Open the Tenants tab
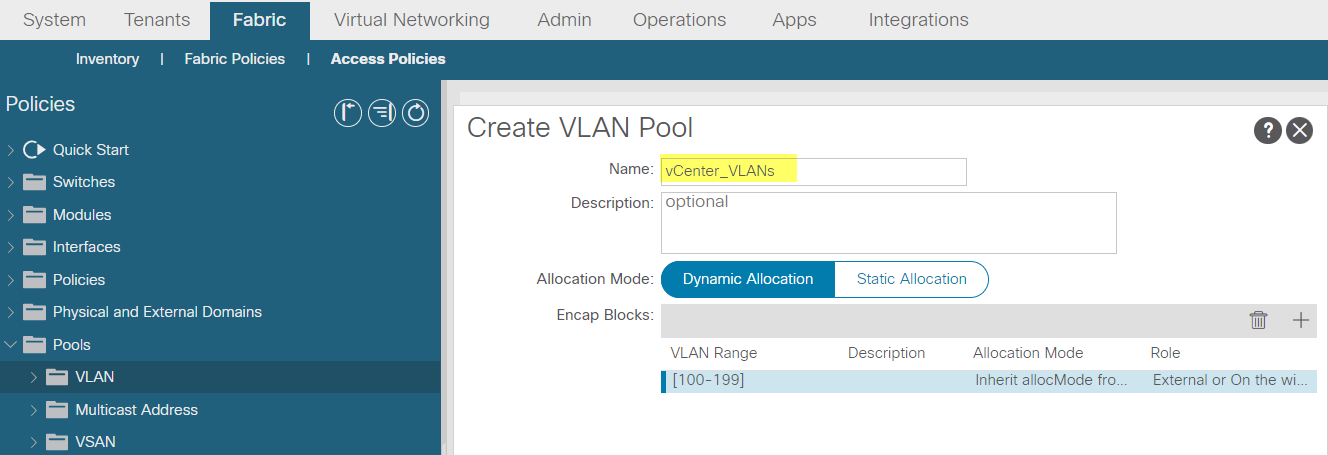The height and width of the screenshot is (455, 1328). (157, 20)
